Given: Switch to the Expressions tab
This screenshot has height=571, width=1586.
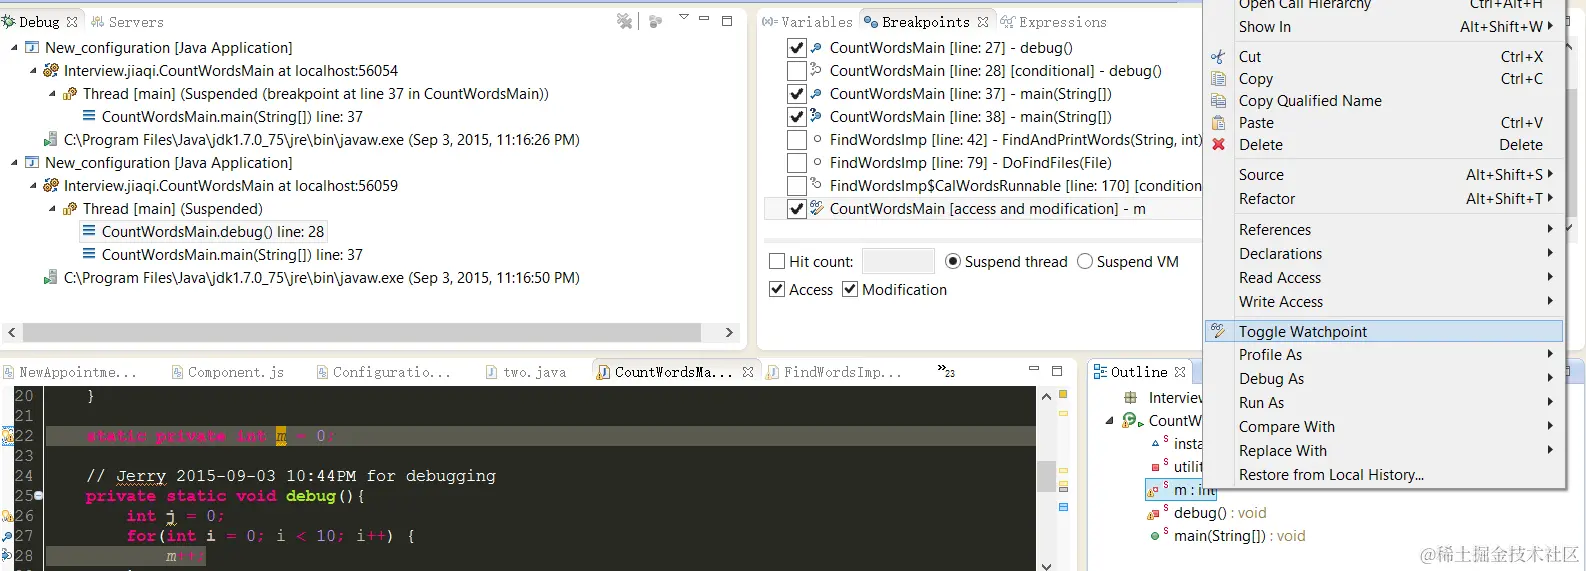Looking at the screenshot, I should pos(1054,22).
